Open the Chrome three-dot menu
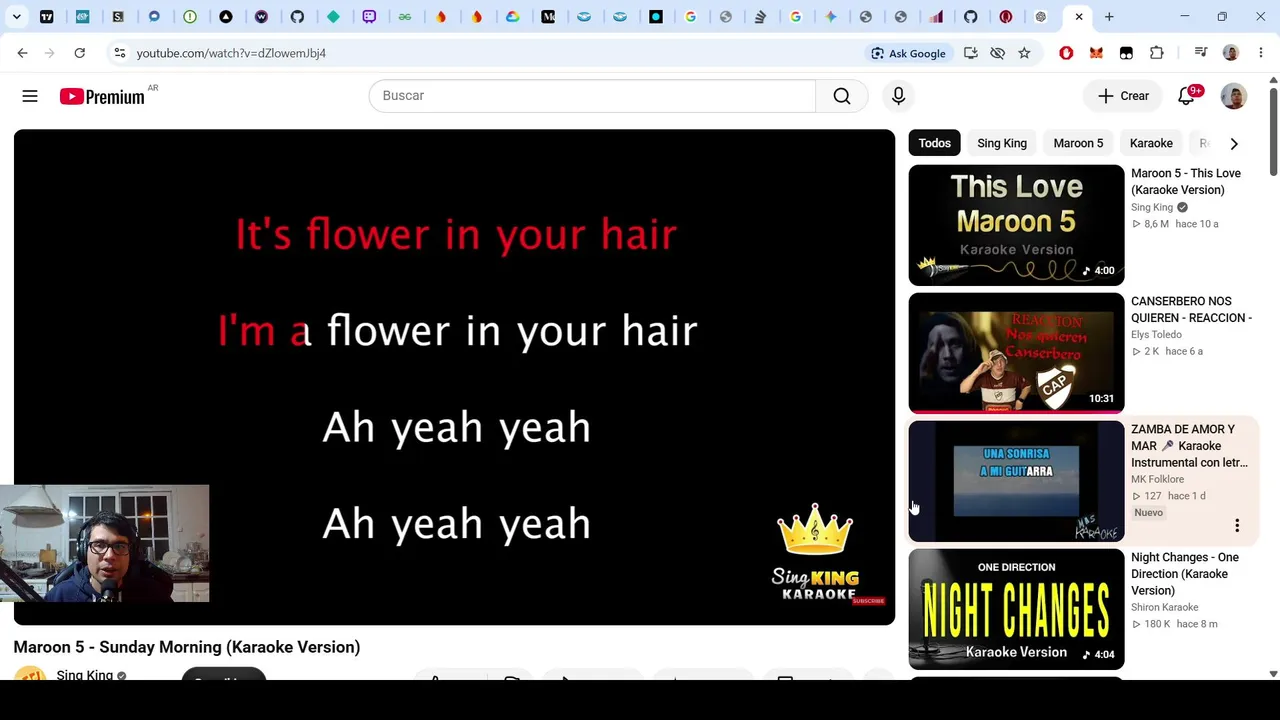This screenshot has width=1280, height=720. 1261,53
